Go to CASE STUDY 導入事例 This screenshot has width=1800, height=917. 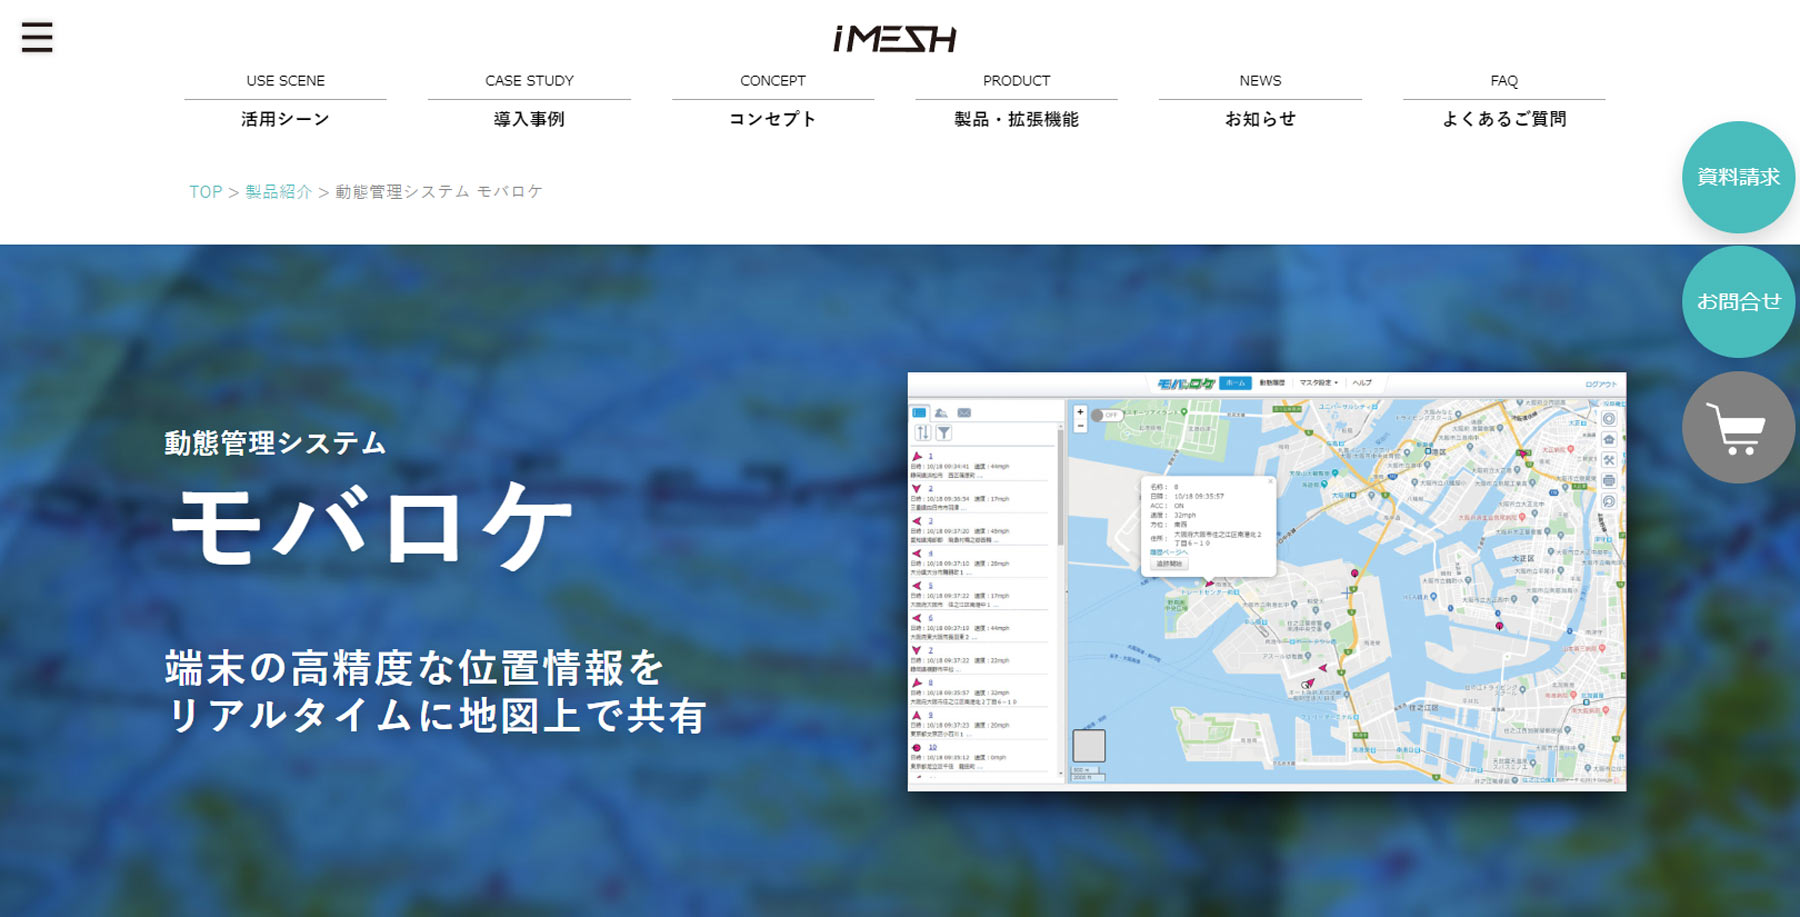pos(529,100)
